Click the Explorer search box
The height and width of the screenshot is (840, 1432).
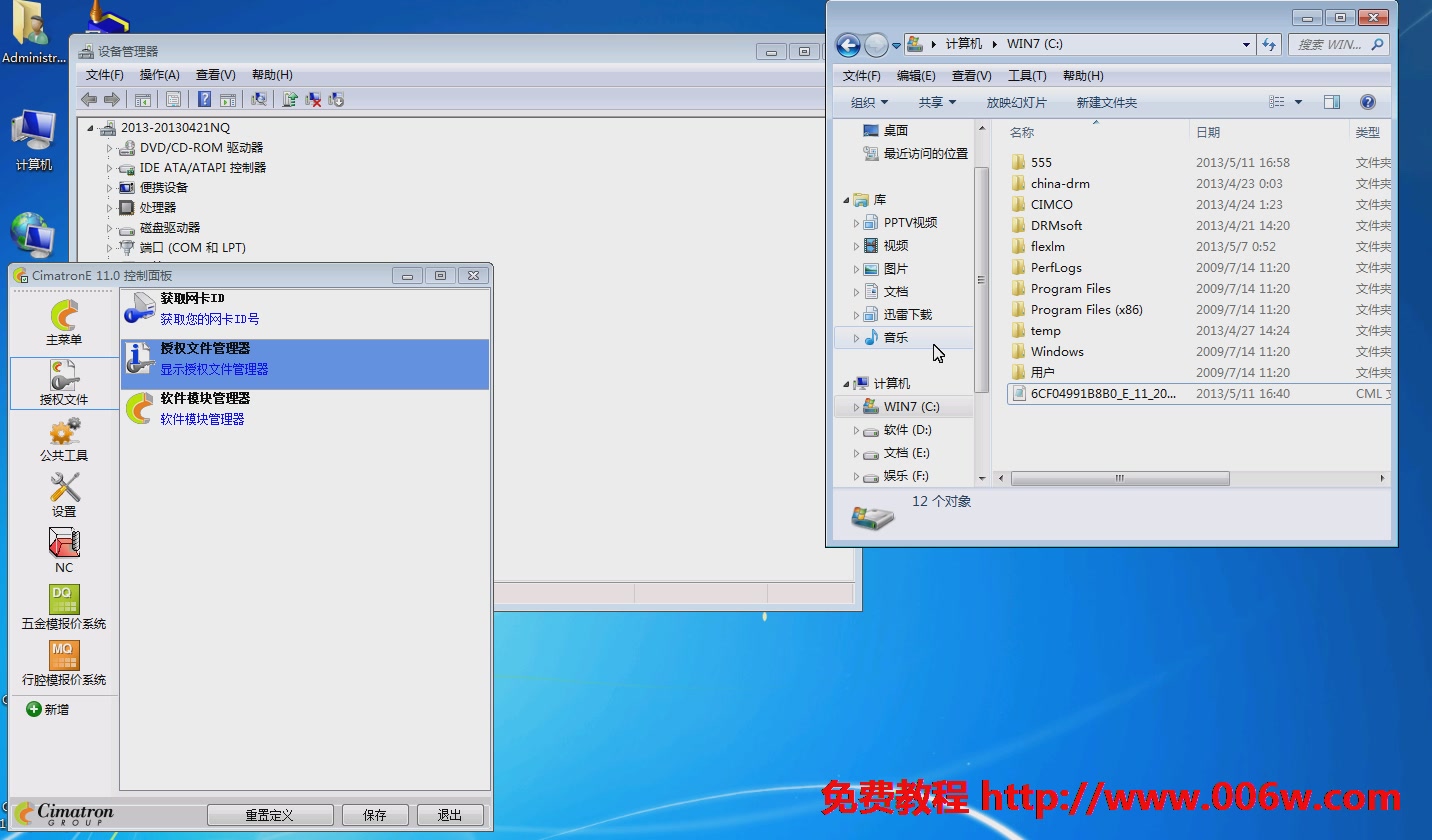coord(1338,44)
